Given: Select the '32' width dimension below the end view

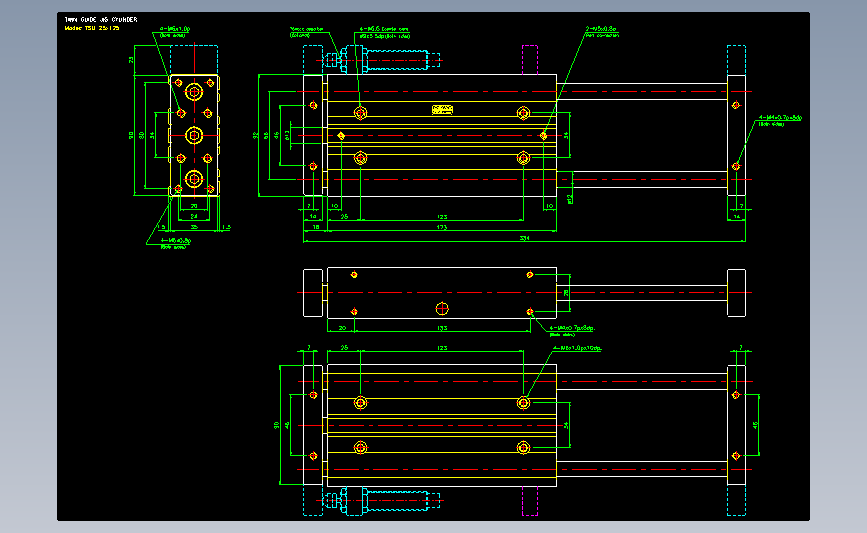Looking at the screenshot, I should [194, 227].
